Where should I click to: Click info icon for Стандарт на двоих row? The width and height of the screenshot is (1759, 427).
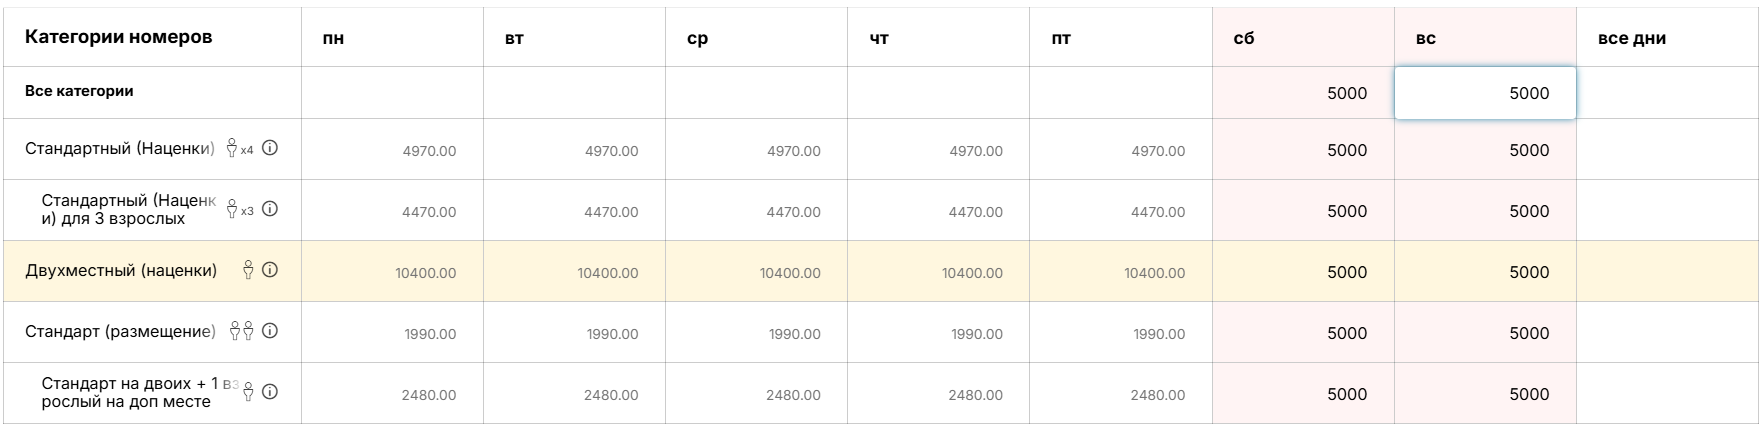point(270,392)
